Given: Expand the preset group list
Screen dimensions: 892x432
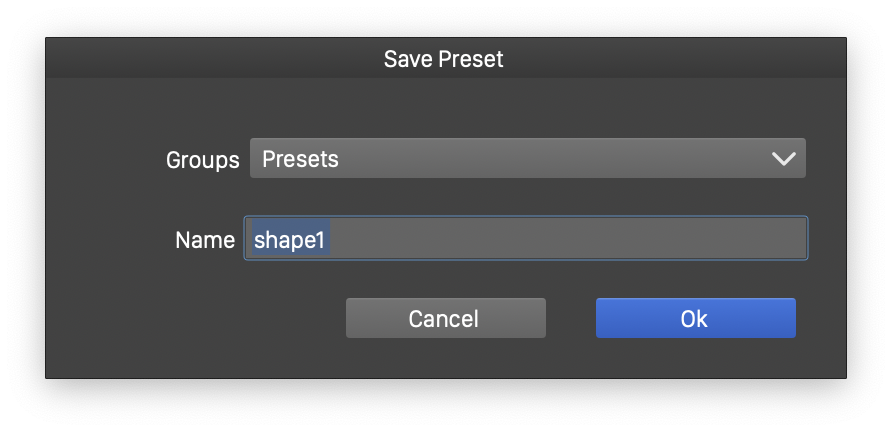Looking at the screenshot, I should coord(527,159).
